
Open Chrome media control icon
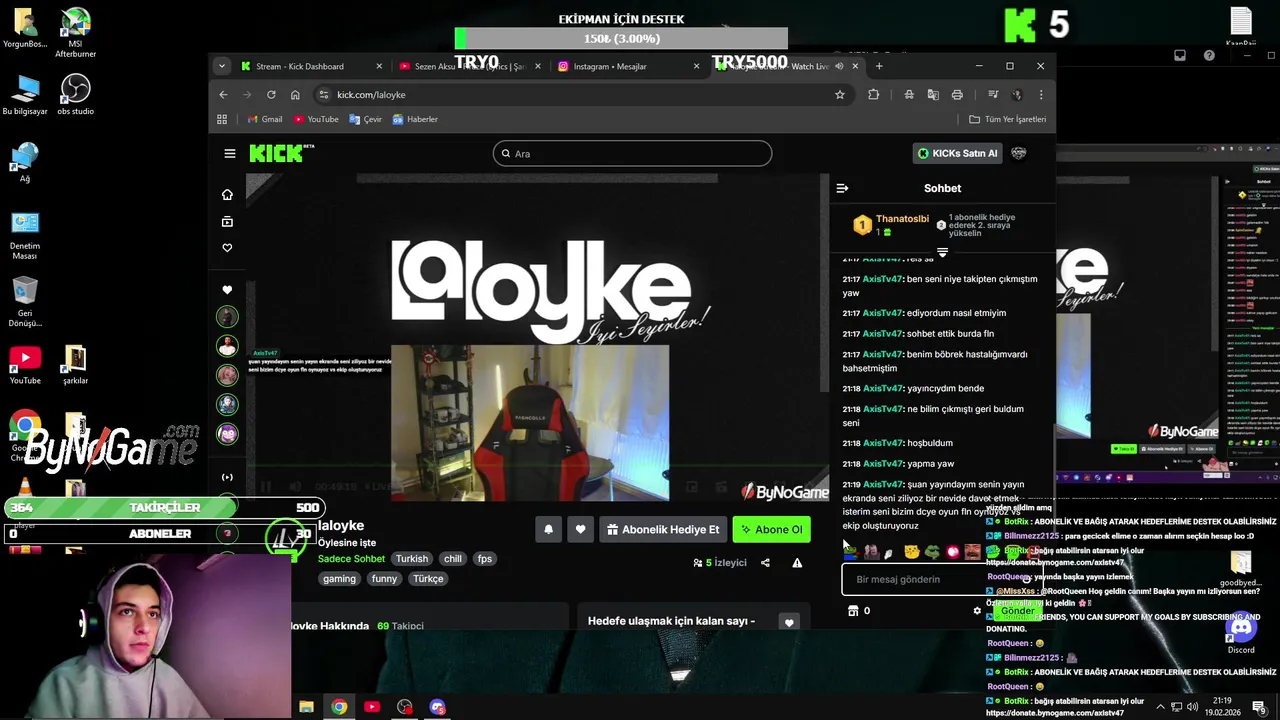pos(993,94)
